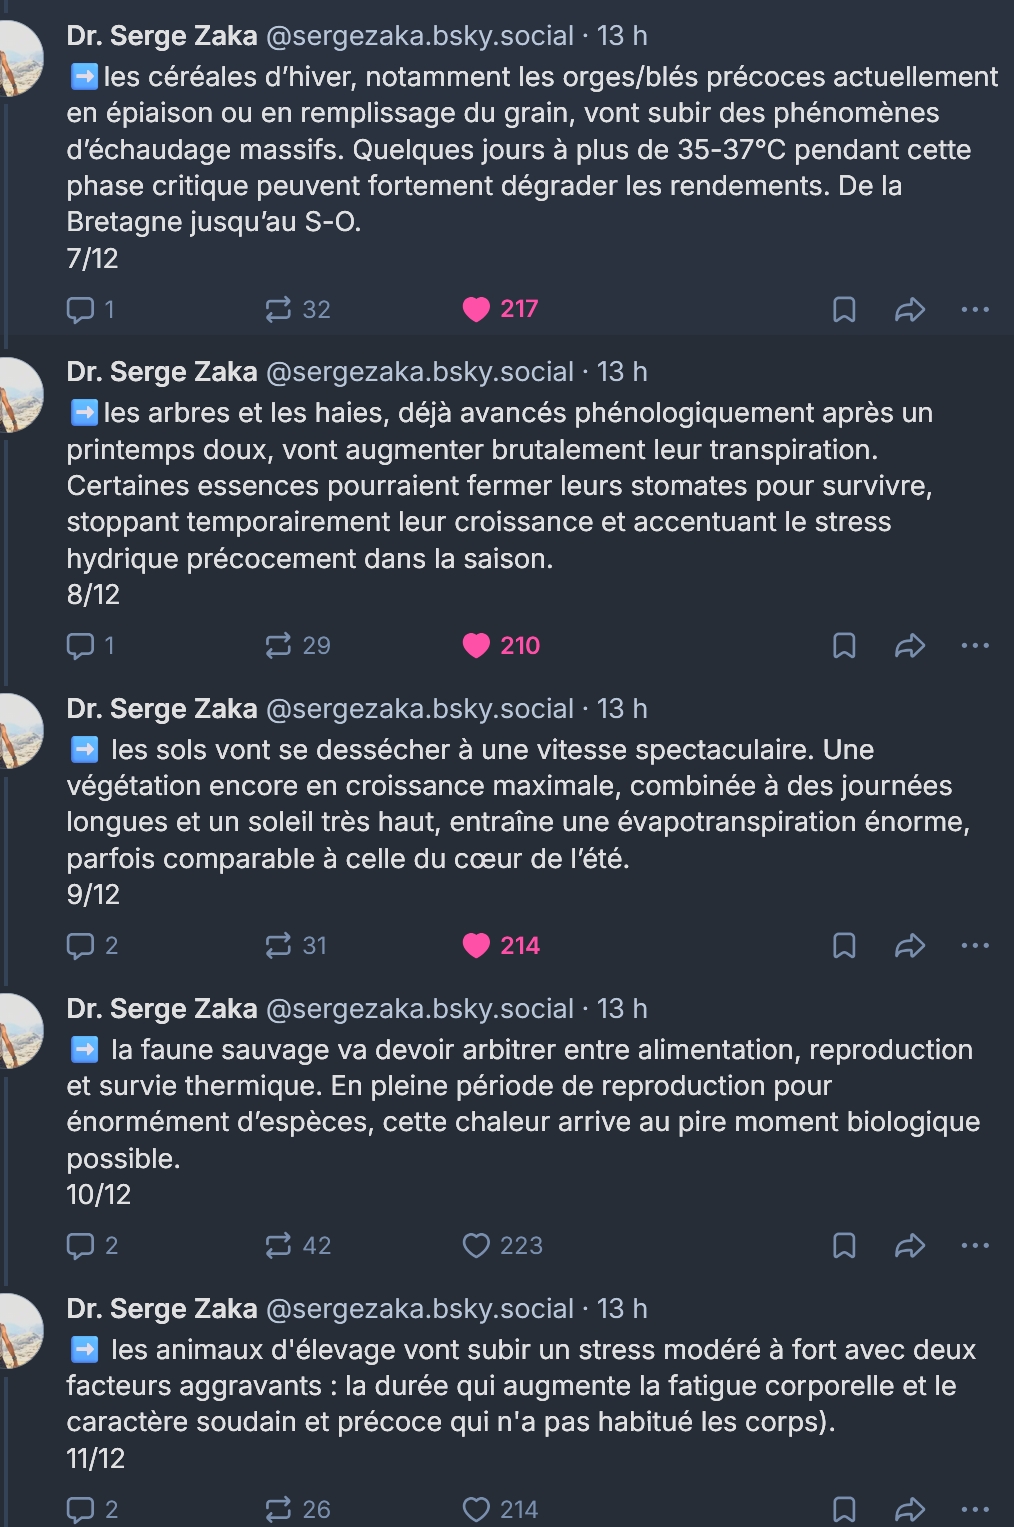This screenshot has height=1527, width=1014.
Task: Bookmark the 7/12 céréales d'hiver post
Action: point(844,309)
